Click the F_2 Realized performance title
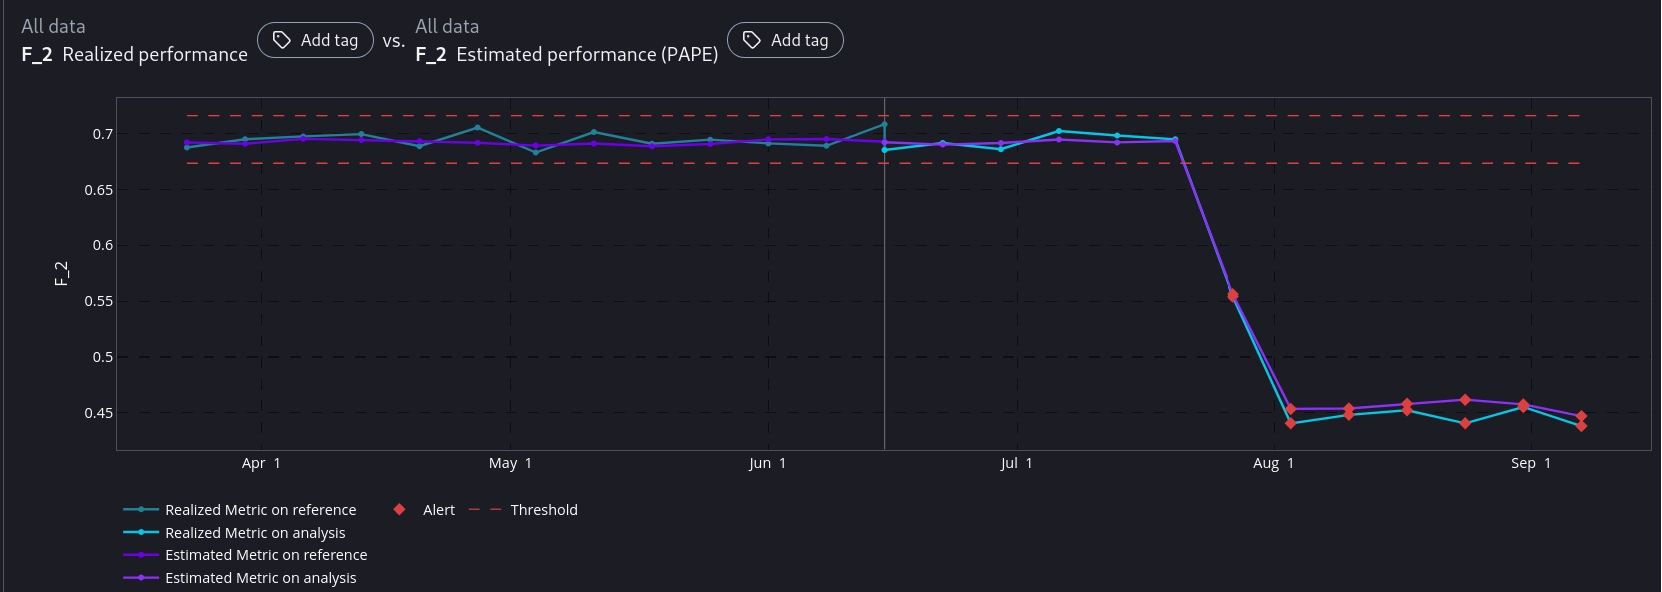The image size is (1662, 592). (x=135, y=55)
